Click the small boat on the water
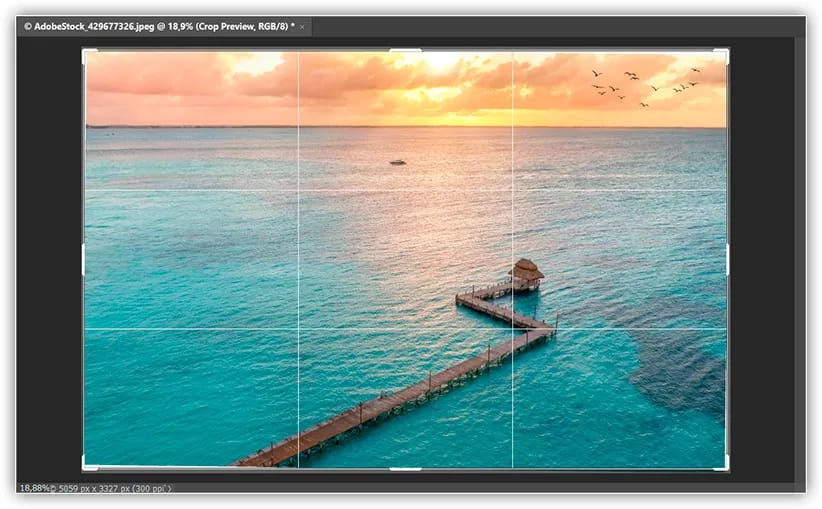The height and width of the screenshot is (509, 822). click(x=397, y=161)
